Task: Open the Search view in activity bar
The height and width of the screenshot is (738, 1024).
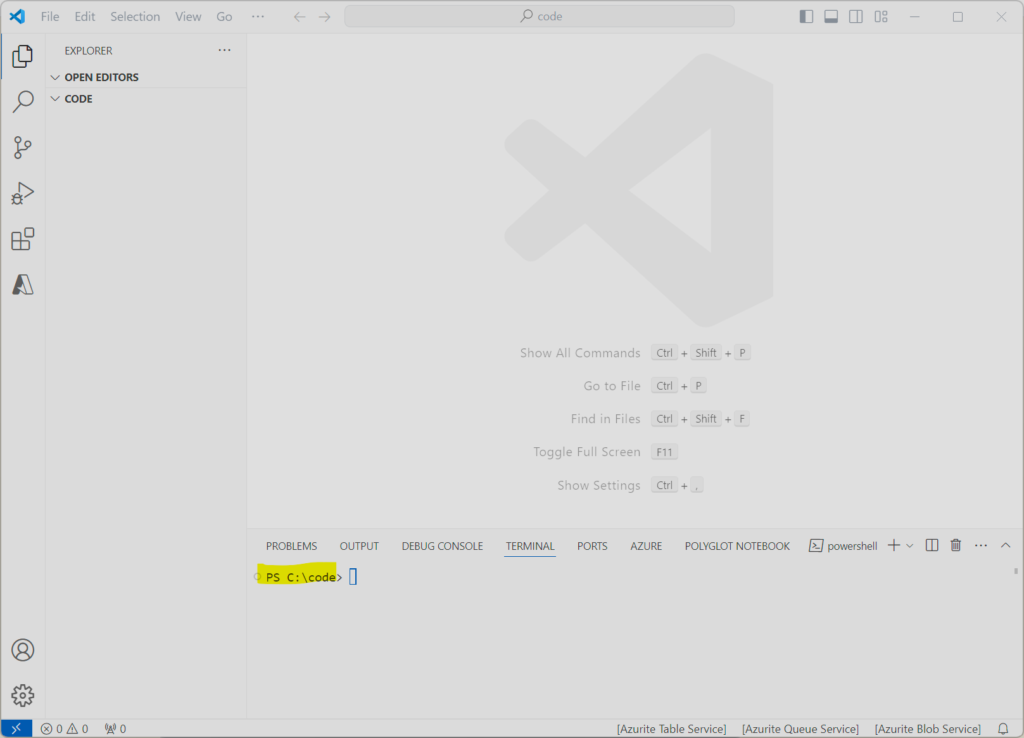Action: pos(22,102)
